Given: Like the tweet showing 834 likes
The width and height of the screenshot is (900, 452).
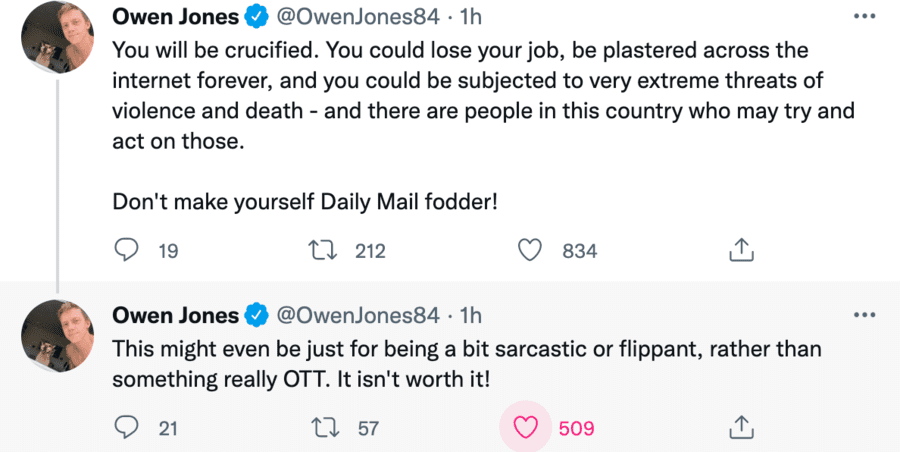Looking at the screenshot, I should [532, 251].
